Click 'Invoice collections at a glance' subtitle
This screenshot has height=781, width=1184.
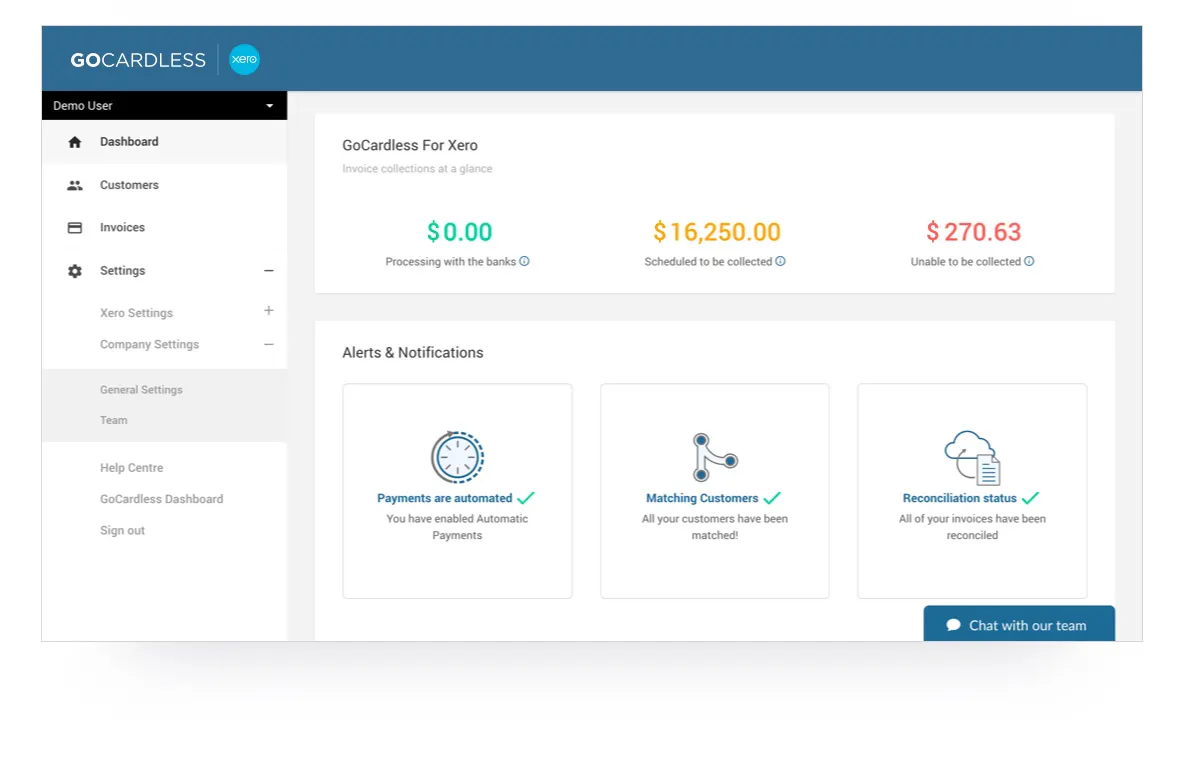[418, 169]
